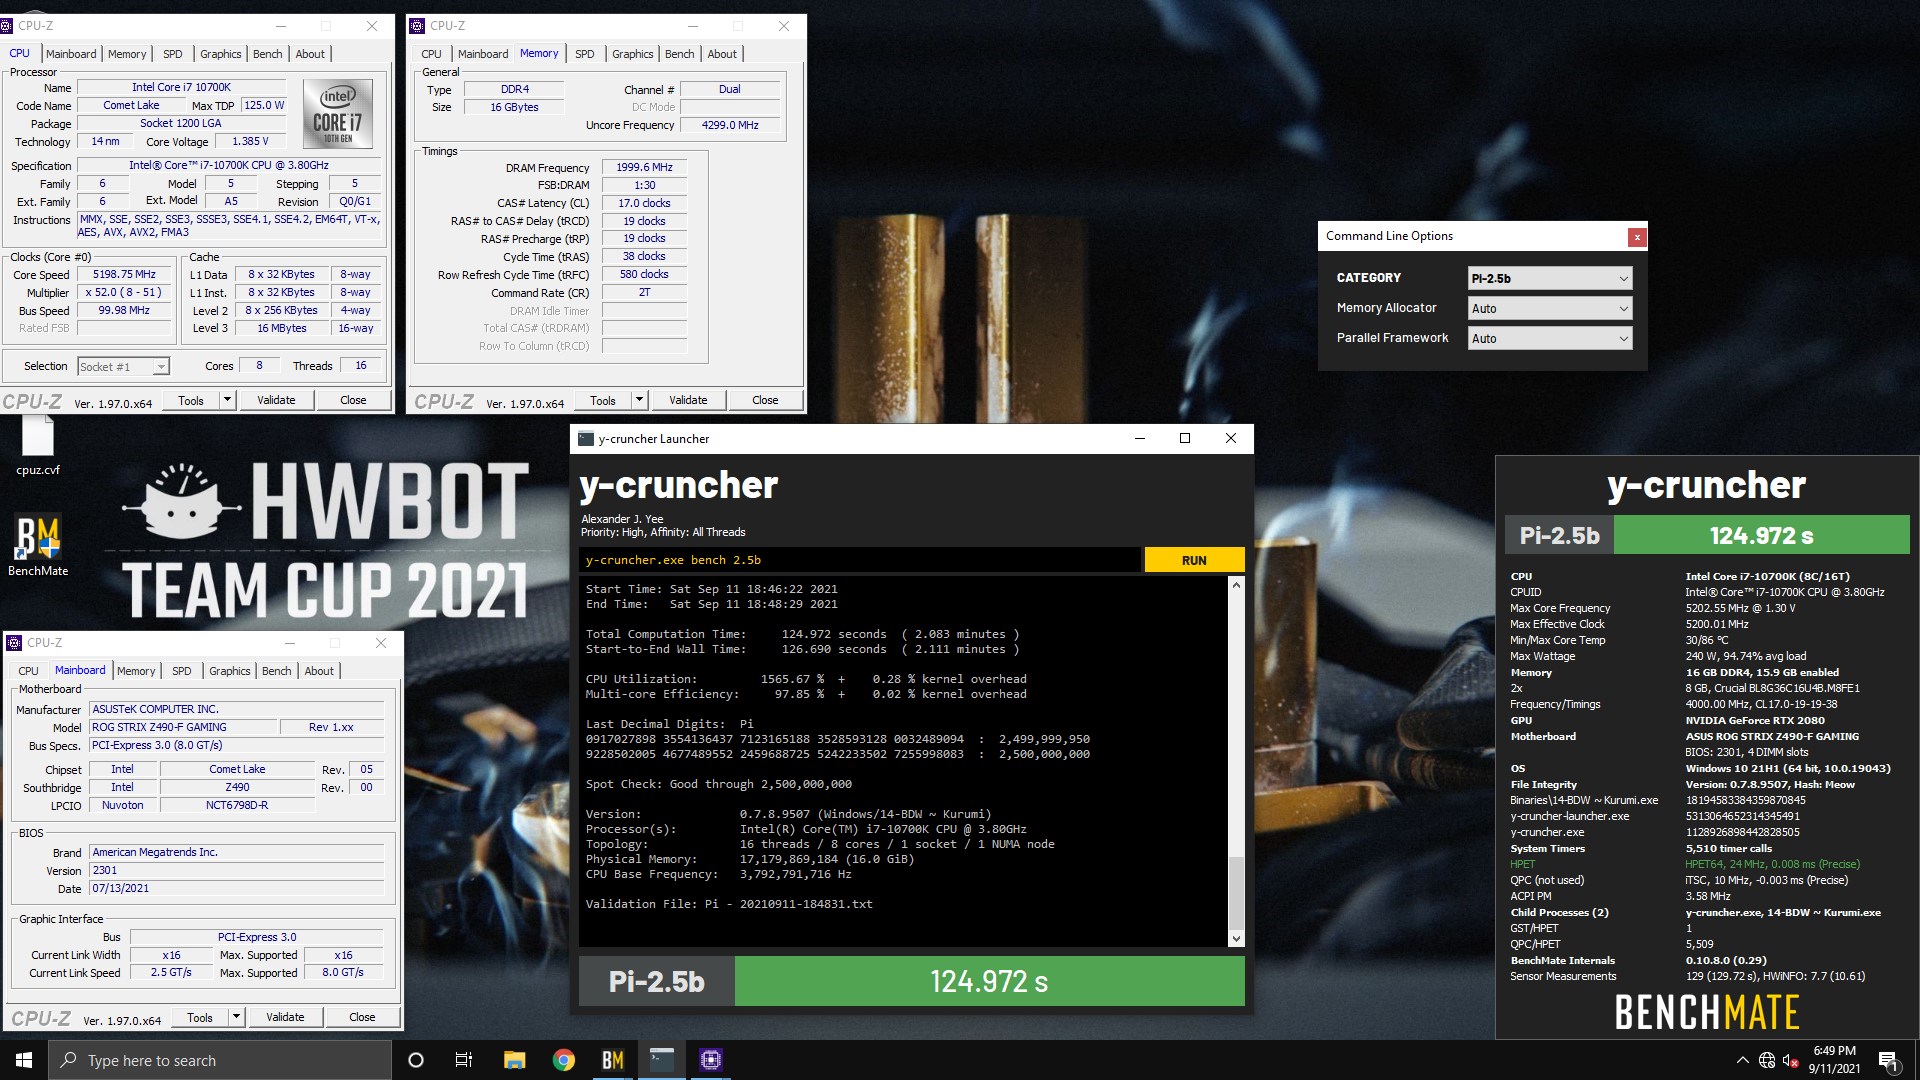Open the notification center icon
Screen dimensions: 1920x1080
coord(1888,1060)
